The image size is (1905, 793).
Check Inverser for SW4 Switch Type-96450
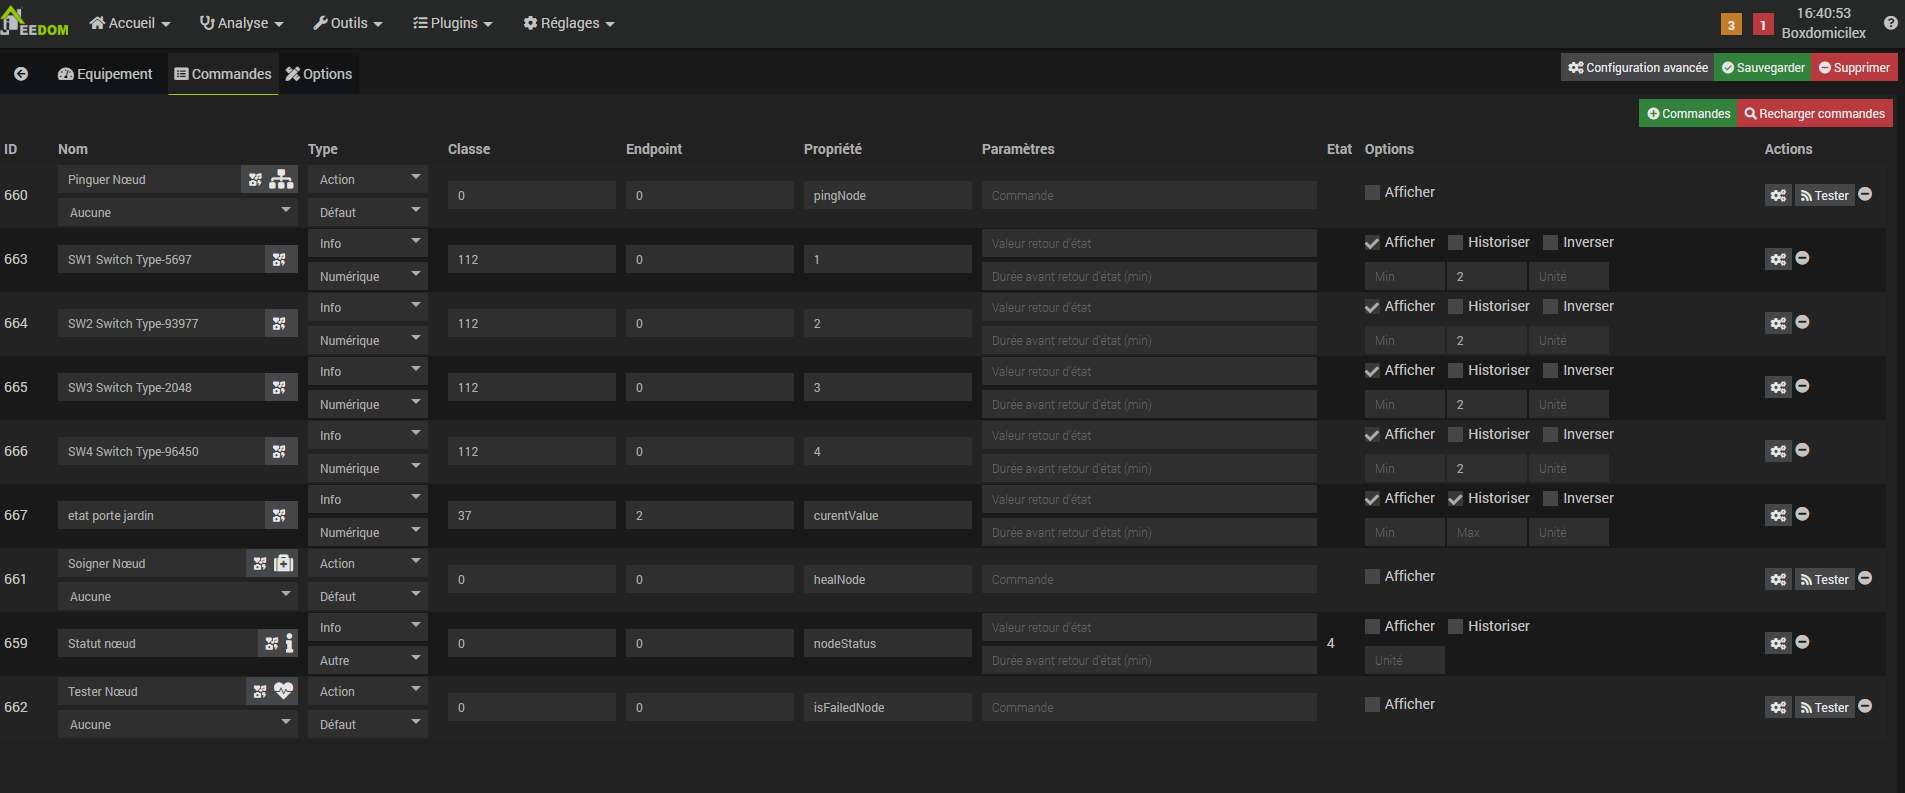(x=1550, y=435)
